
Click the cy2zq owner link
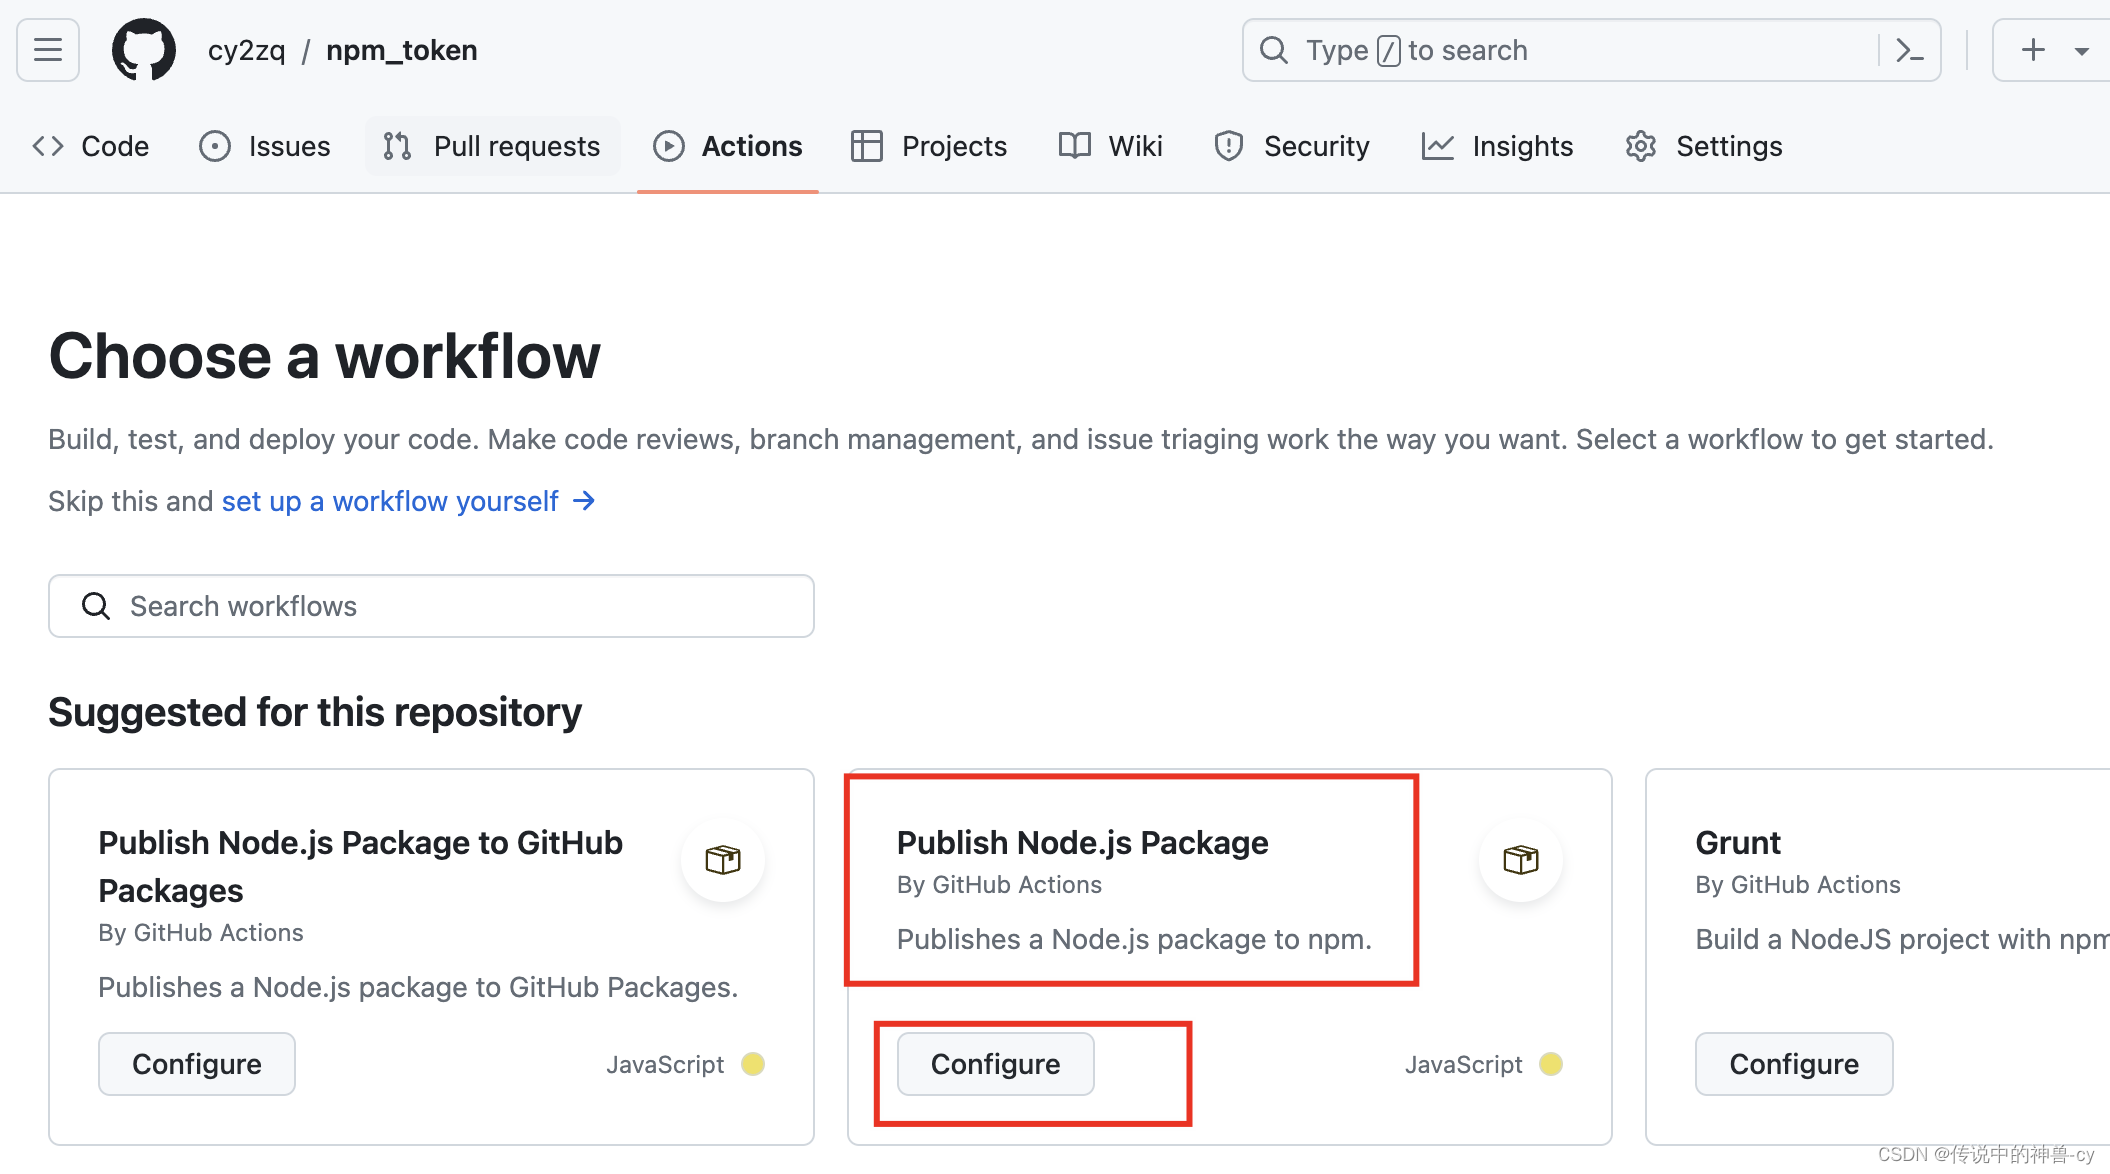click(246, 50)
